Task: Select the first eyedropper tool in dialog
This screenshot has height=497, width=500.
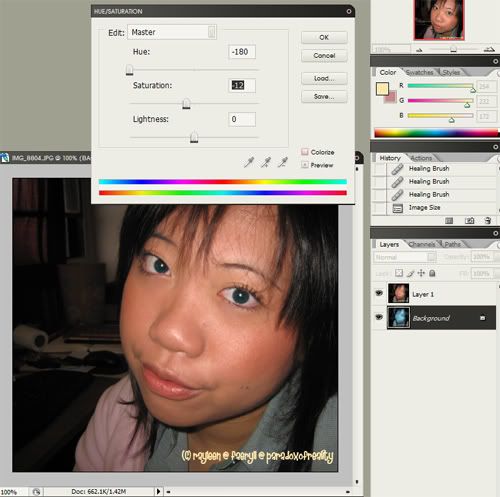Action: [249, 162]
